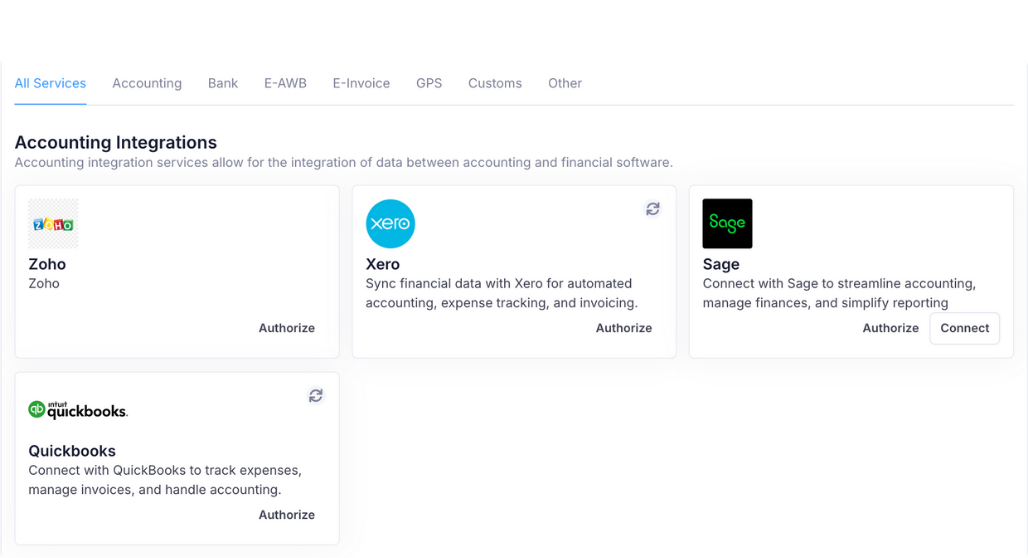This screenshot has height=558, width=1028.
Task: Click the Zoho logo icon
Action: point(53,224)
